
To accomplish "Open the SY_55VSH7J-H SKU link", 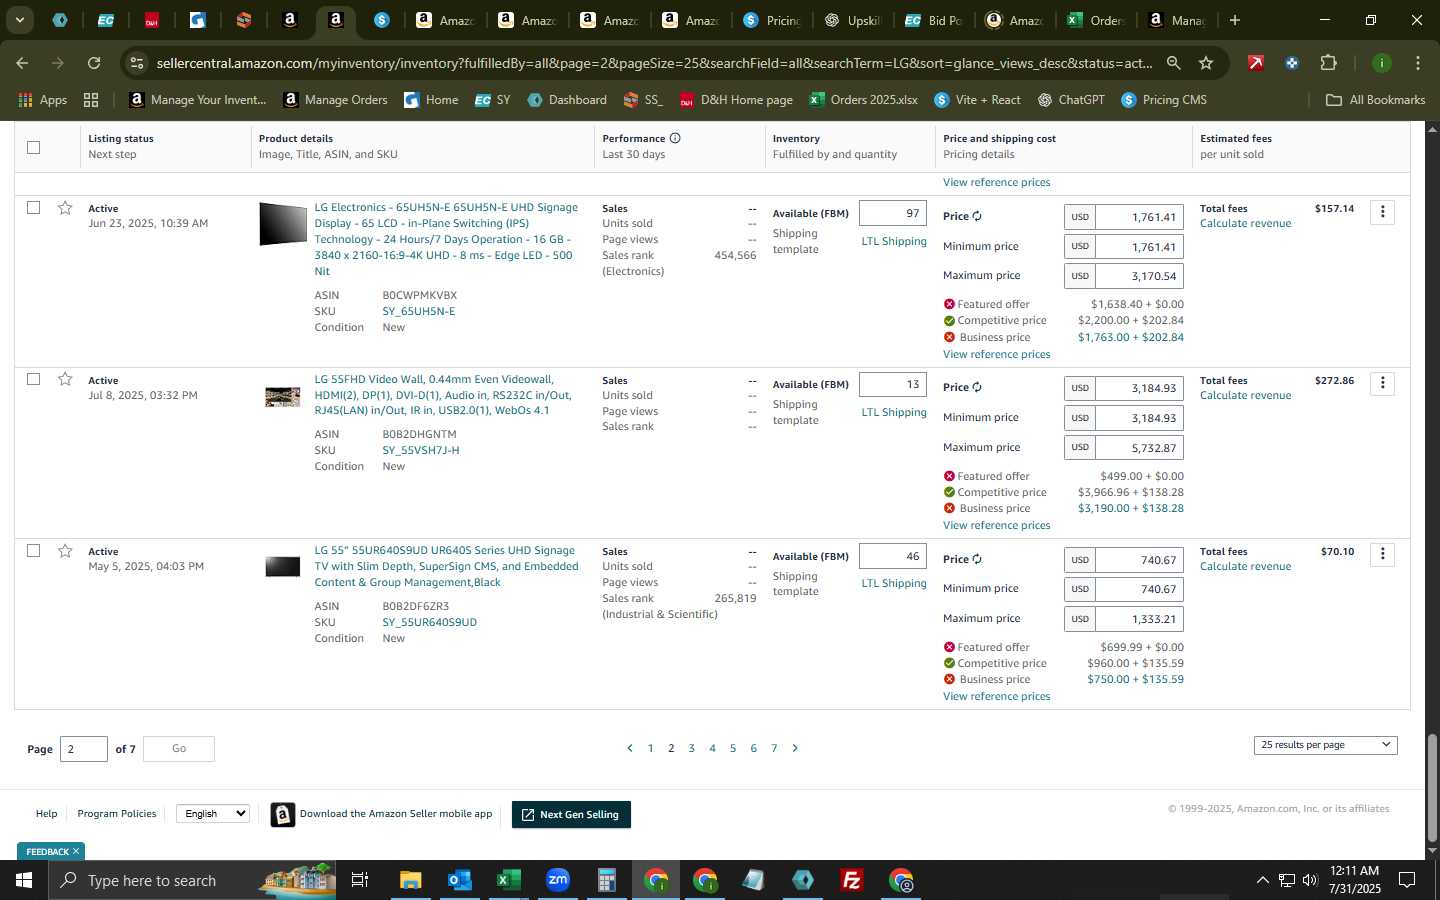I will tap(421, 450).
